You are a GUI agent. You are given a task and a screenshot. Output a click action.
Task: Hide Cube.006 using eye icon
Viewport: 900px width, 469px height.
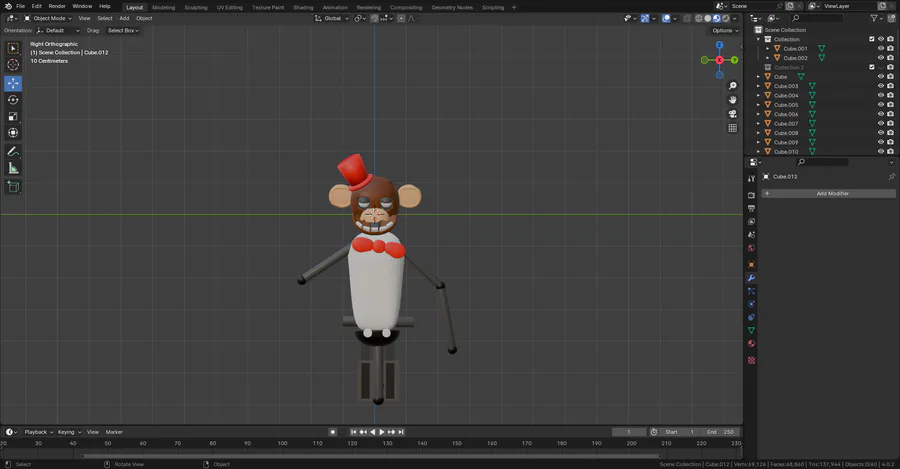tap(880, 114)
